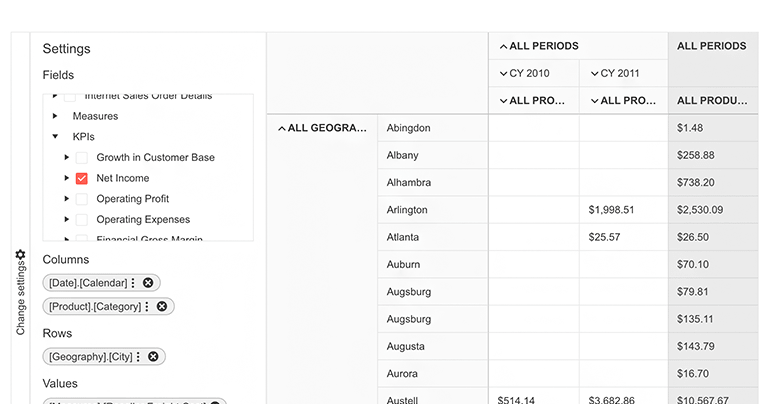Check the Growth in Customer Base checkbox
770x404 pixels.
point(82,158)
